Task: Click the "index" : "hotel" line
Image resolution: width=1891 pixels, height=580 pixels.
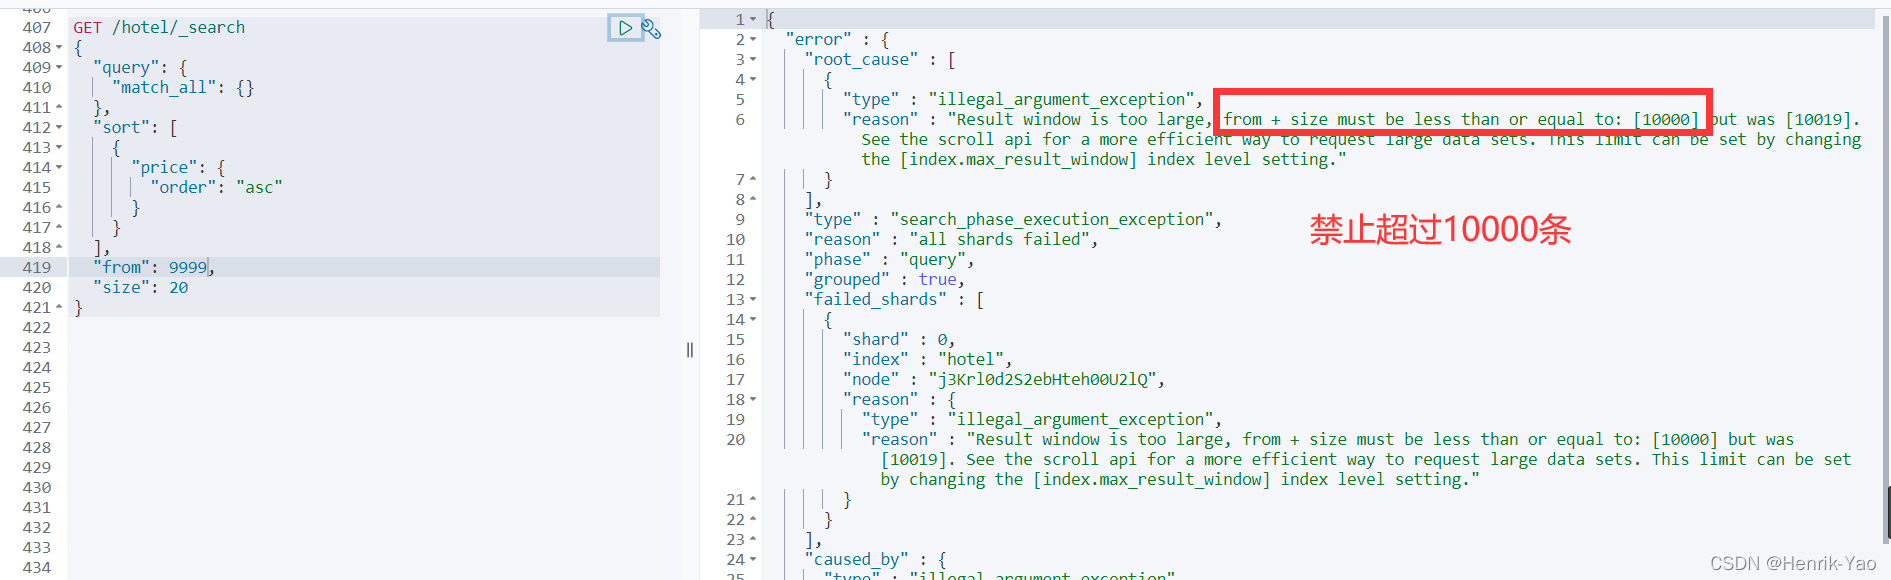Action: [927, 359]
